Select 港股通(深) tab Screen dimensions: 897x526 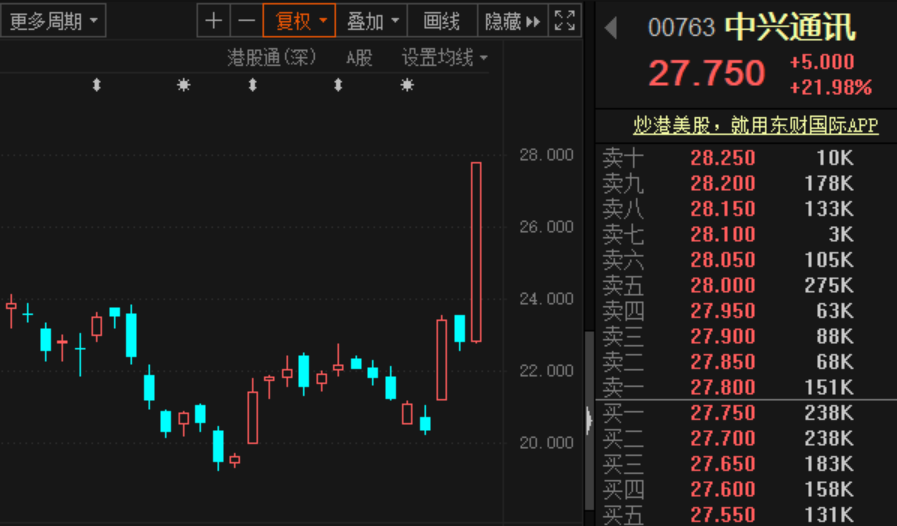pos(271,57)
